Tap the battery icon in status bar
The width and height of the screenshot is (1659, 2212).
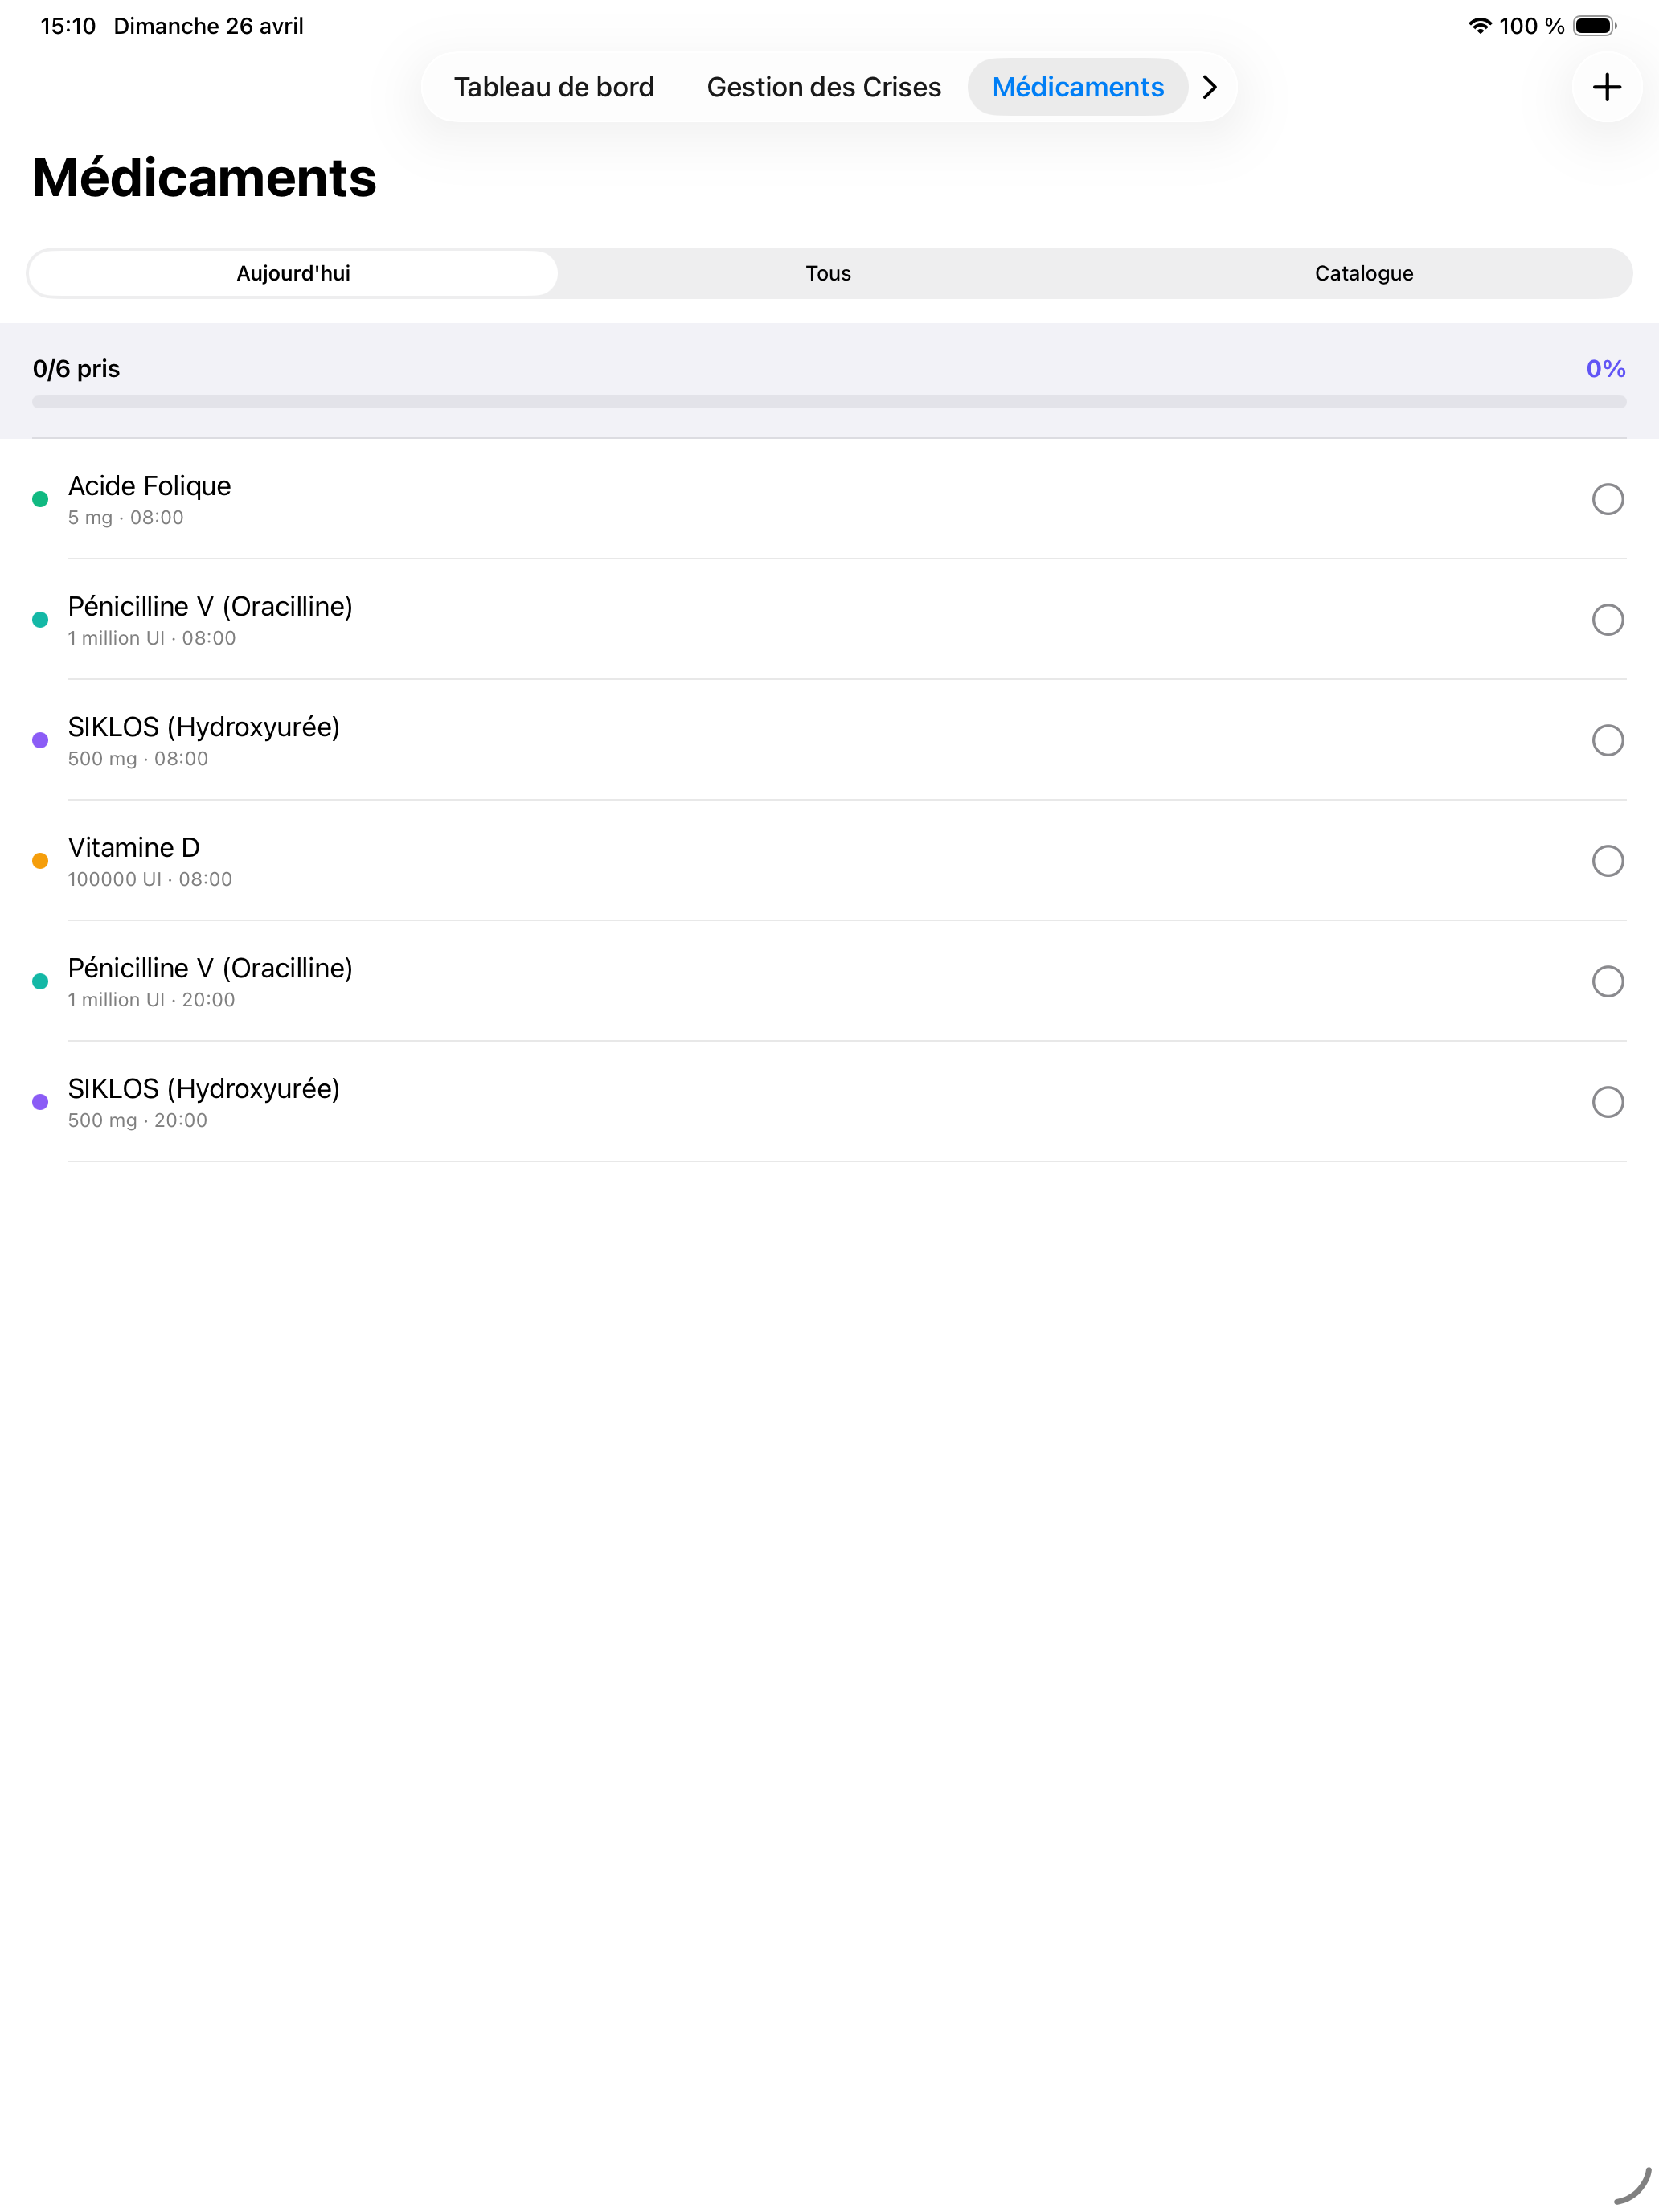pyautogui.click(x=1594, y=26)
